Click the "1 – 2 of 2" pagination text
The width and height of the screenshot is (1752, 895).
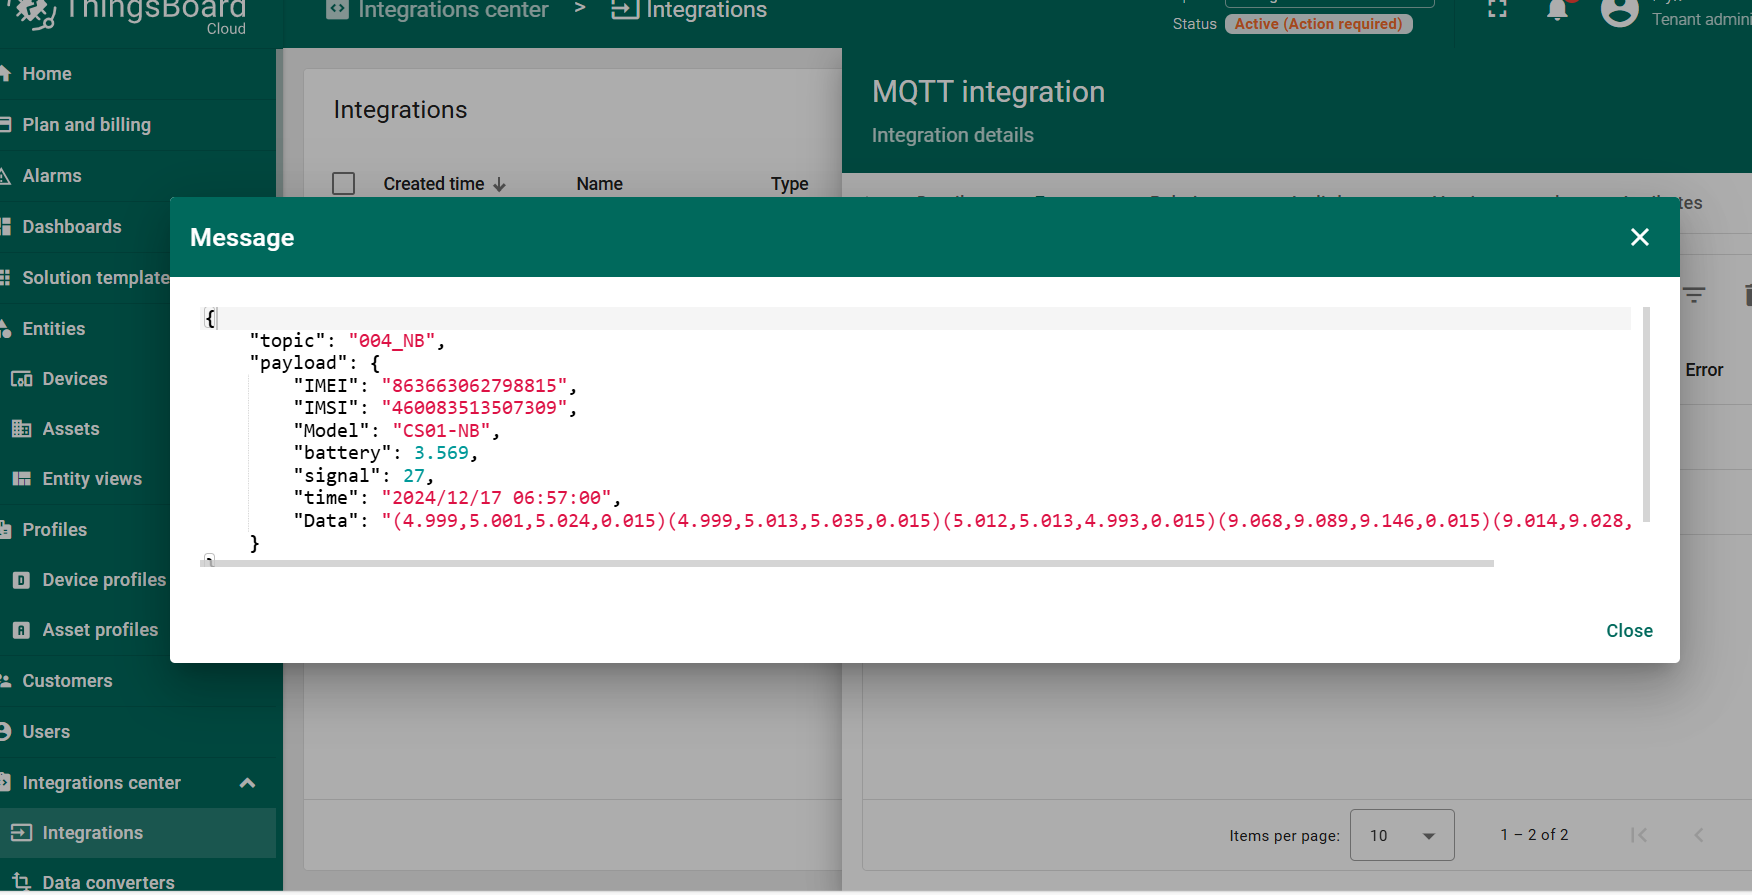coord(1534,835)
